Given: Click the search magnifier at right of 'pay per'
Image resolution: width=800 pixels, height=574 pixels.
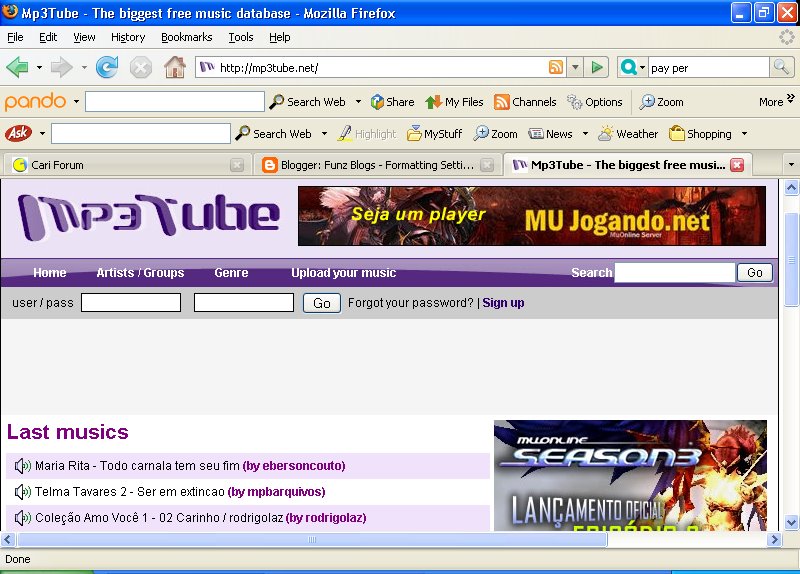Looking at the screenshot, I should [x=781, y=67].
